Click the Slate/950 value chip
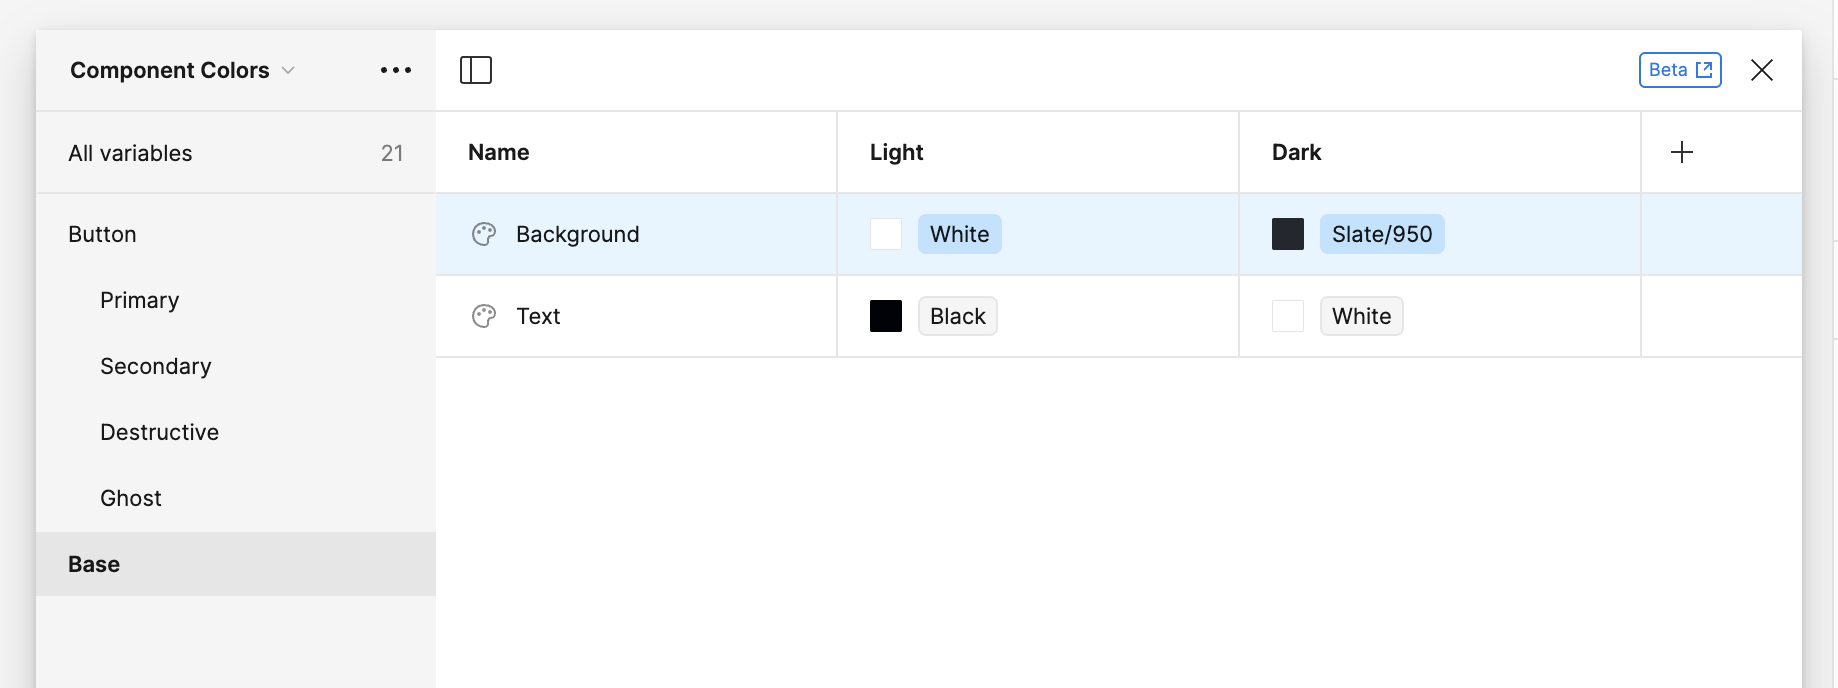This screenshot has width=1838, height=688. pyautogui.click(x=1383, y=233)
